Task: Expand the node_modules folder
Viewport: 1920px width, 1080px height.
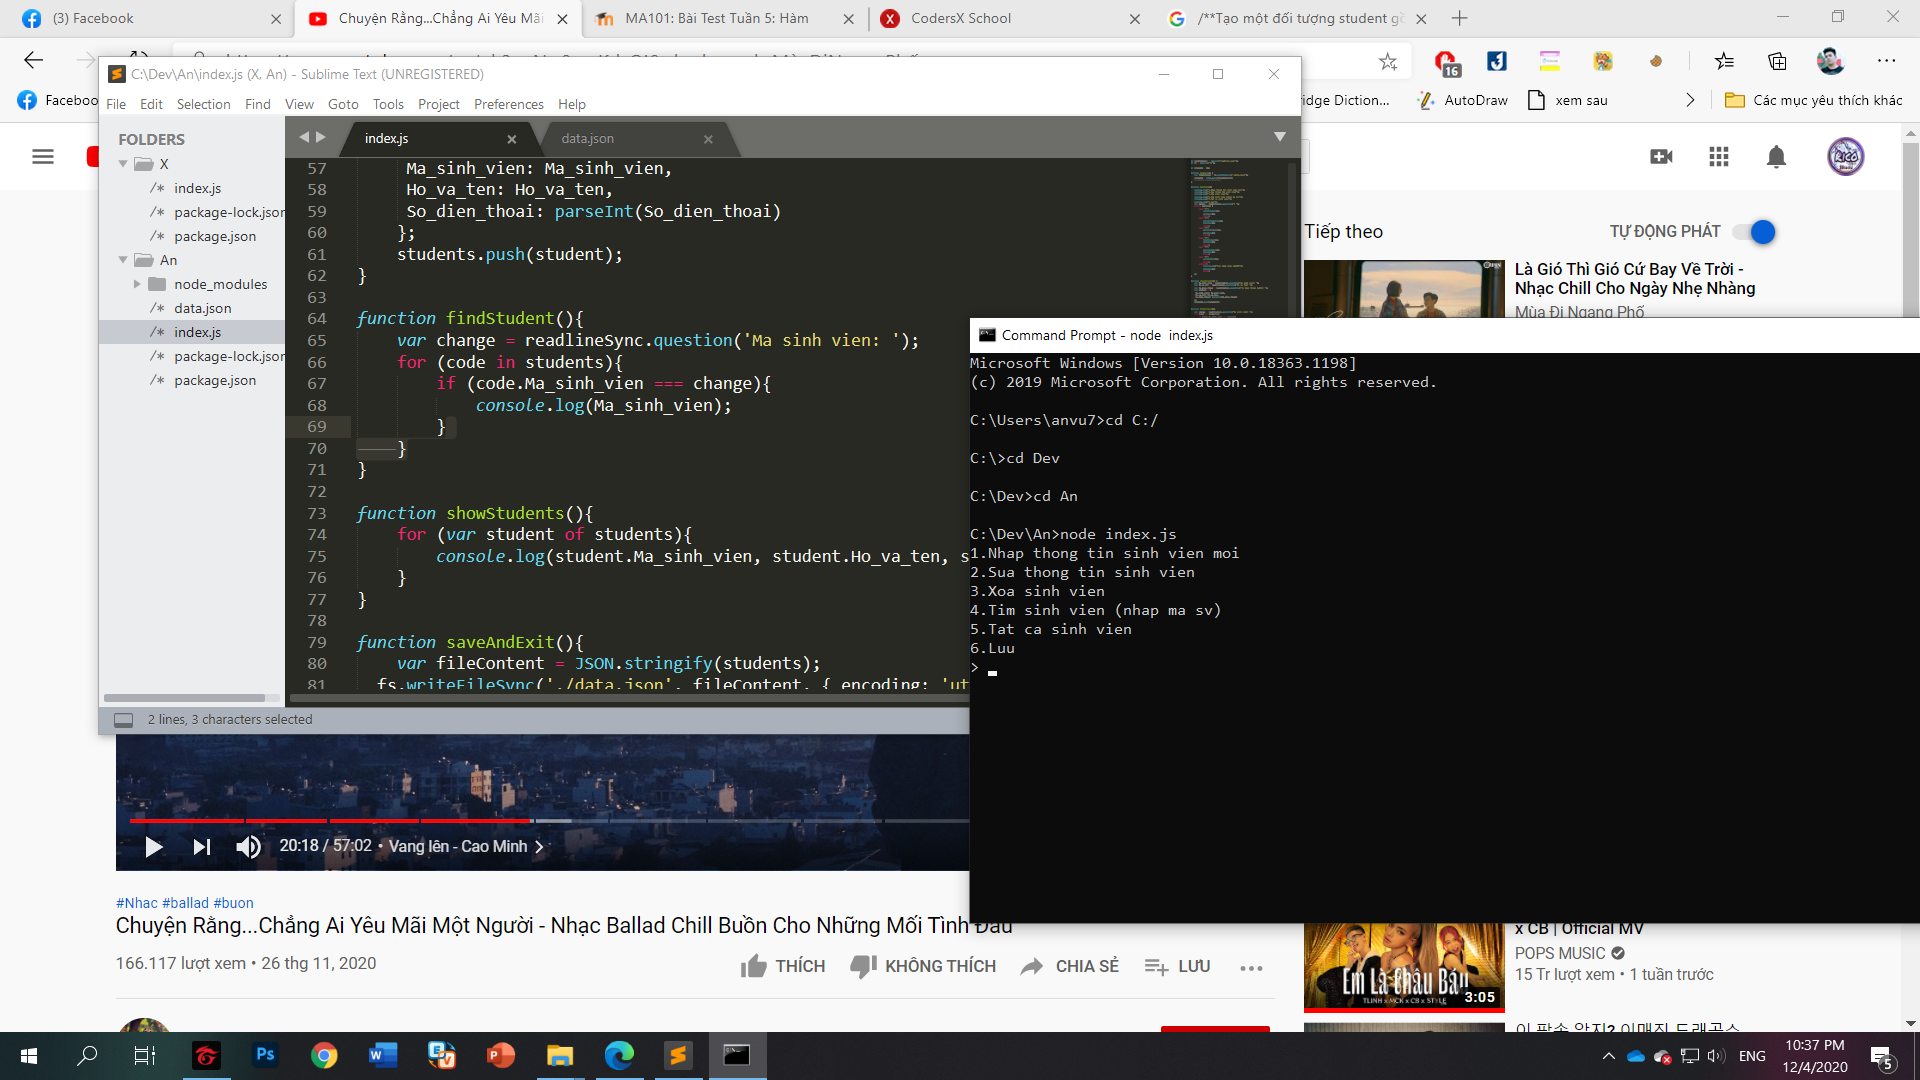Action: (x=138, y=284)
